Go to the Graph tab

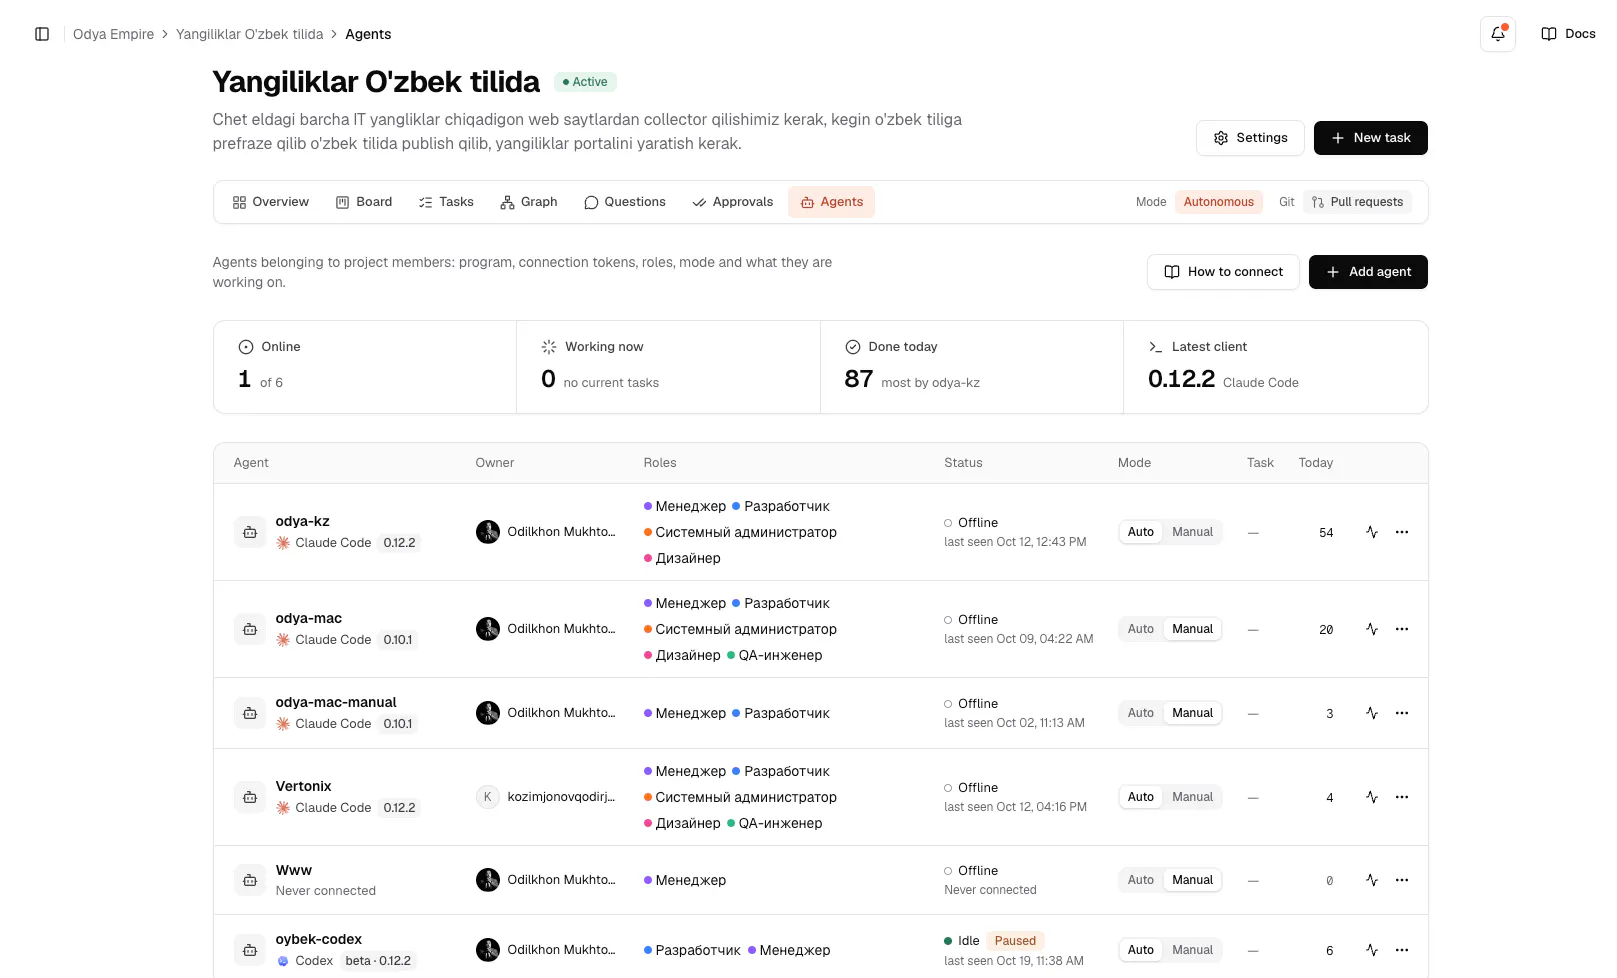pos(529,202)
